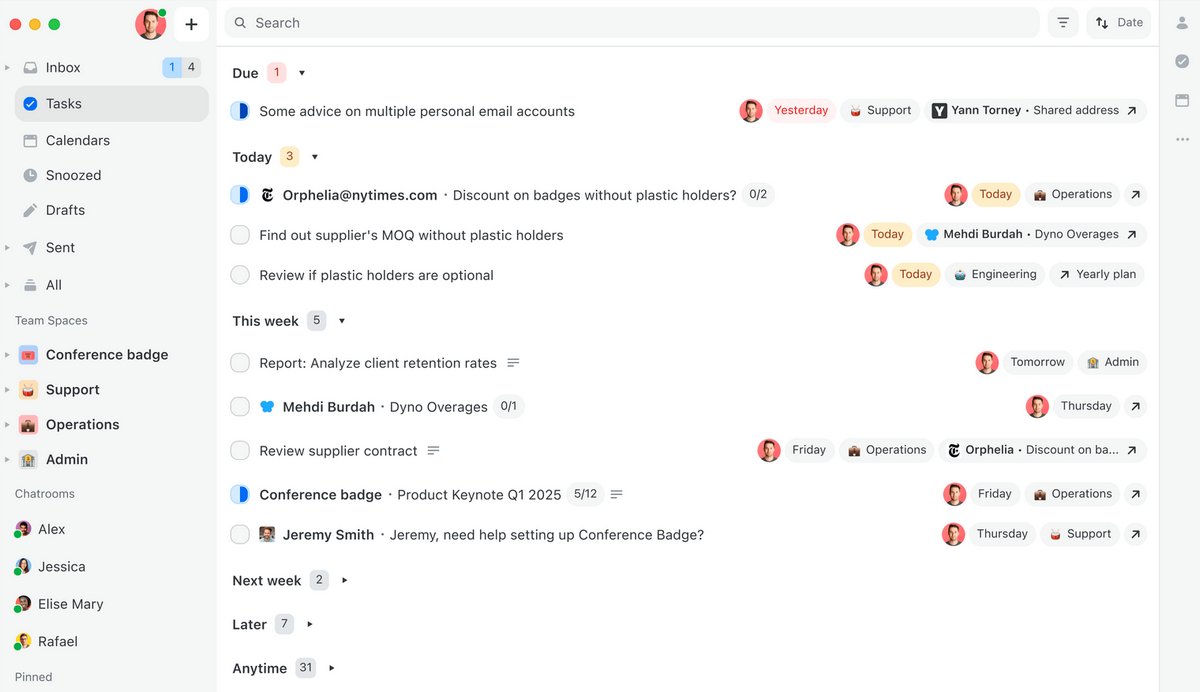1200x692 pixels.
Task: Open the arrow link on Product Keynote row
Action: (x=1135, y=494)
